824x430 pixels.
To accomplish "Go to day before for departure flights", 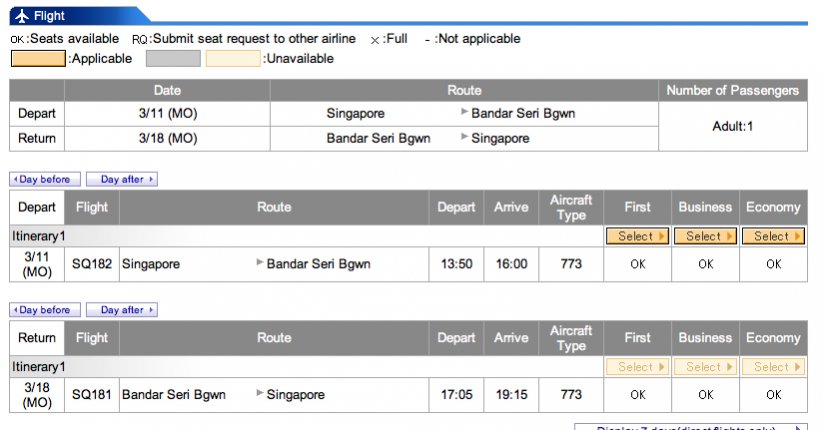I will pyautogui.click(x=45, y=180).
